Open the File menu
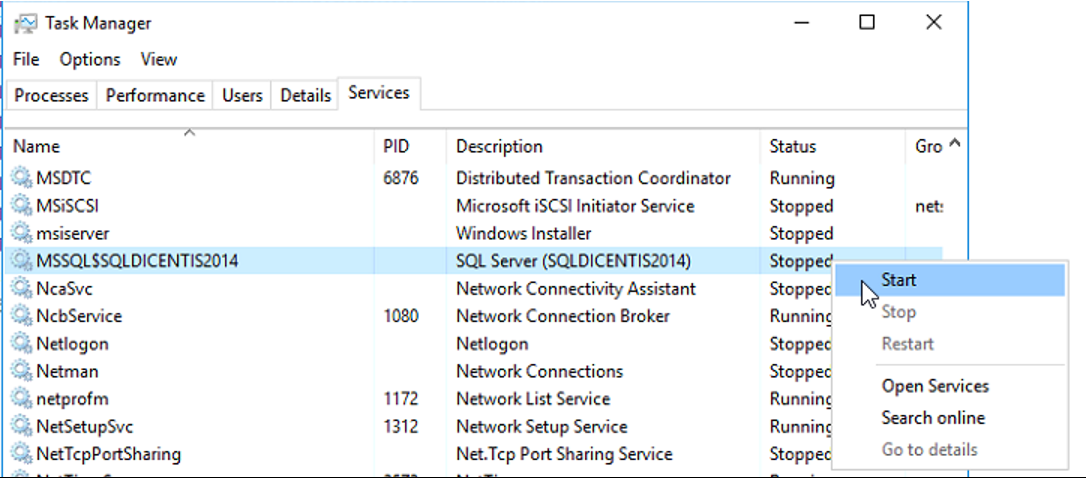The height and width of the screenshot is (478, 1086). tap(26, 60)
